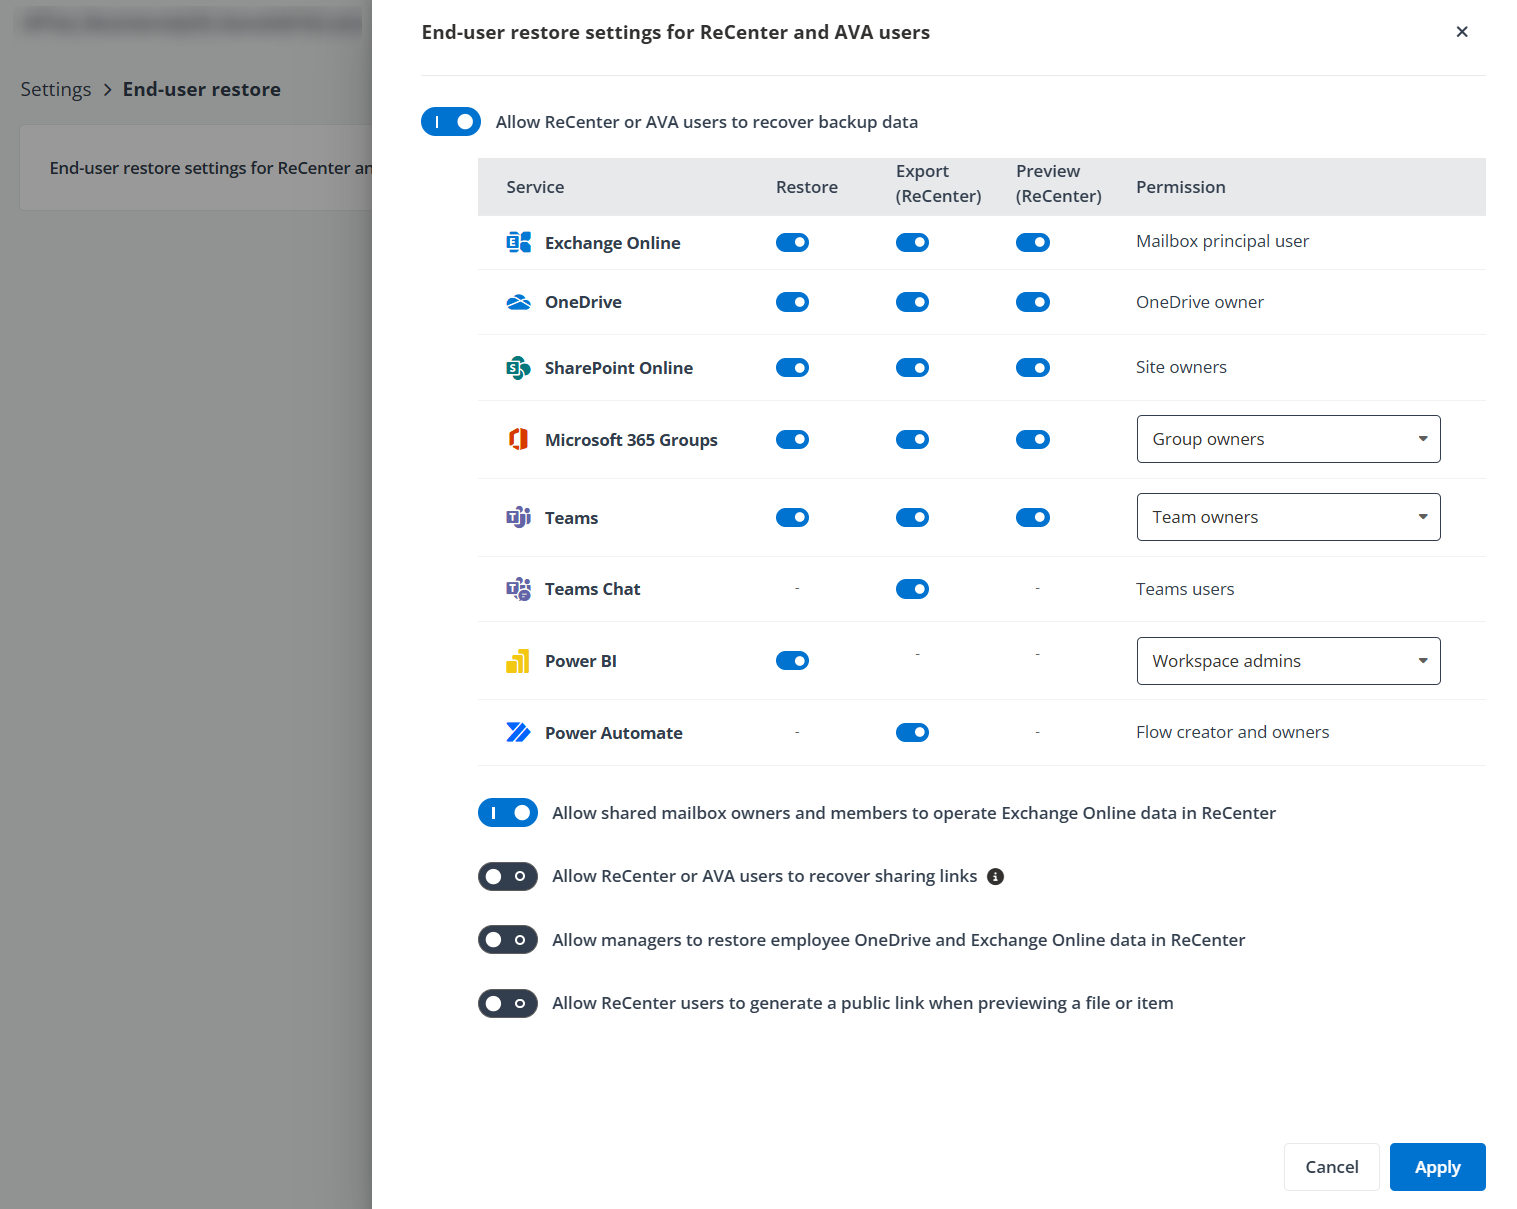Screen dimensions: 1517x1209
Task: Enable recovering sharing links for ReCenter users
Action: pos(507,876)
